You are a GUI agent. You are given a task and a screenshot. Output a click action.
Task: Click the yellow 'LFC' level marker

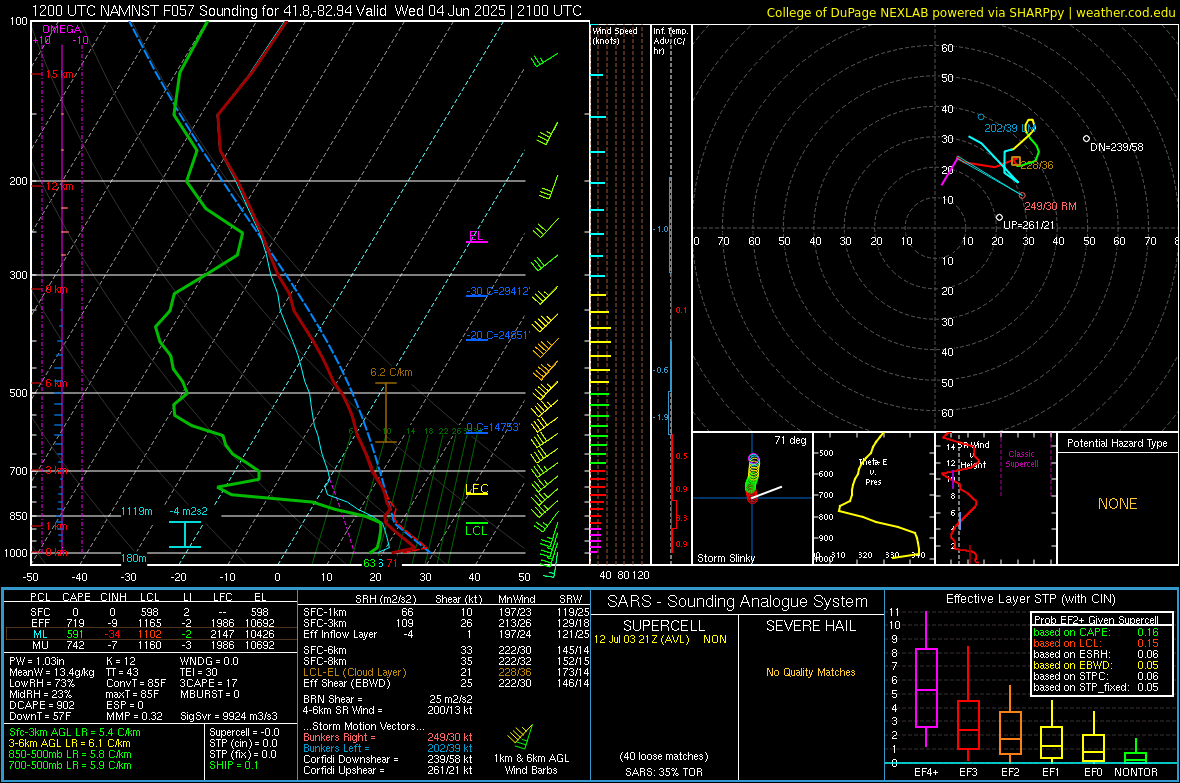point(476,489)
